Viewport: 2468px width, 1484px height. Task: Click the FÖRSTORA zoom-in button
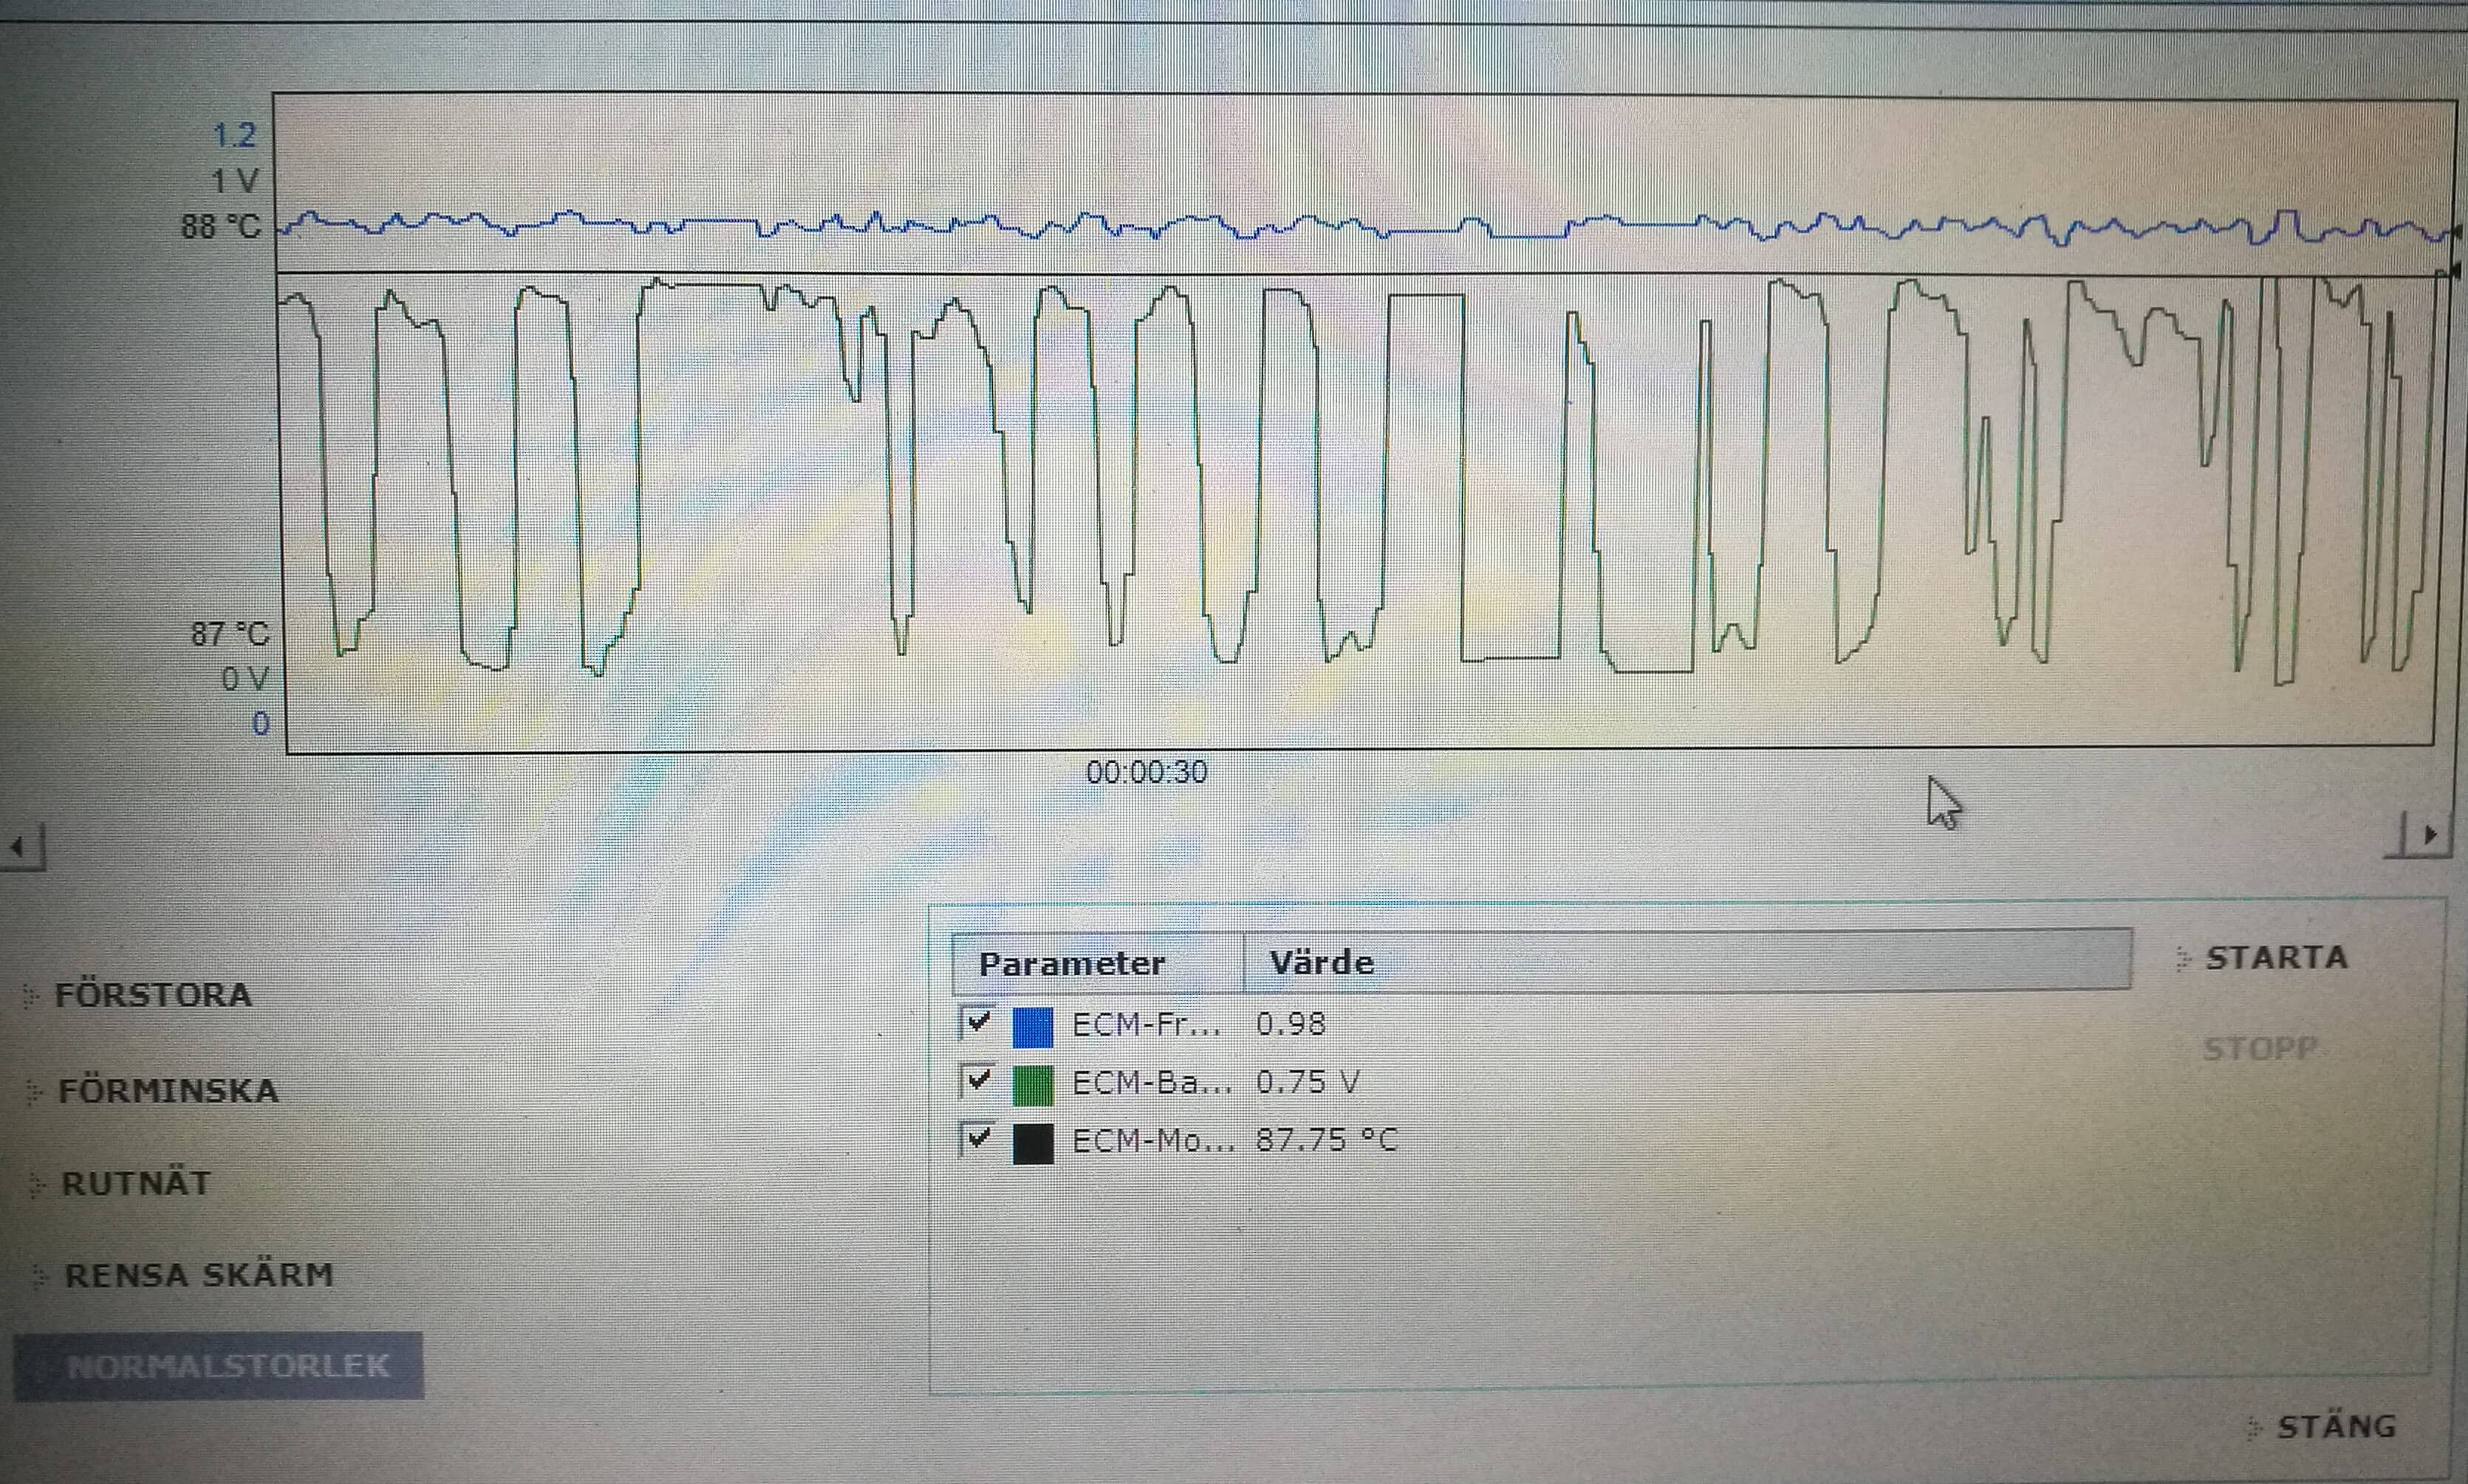click(152, 995)
